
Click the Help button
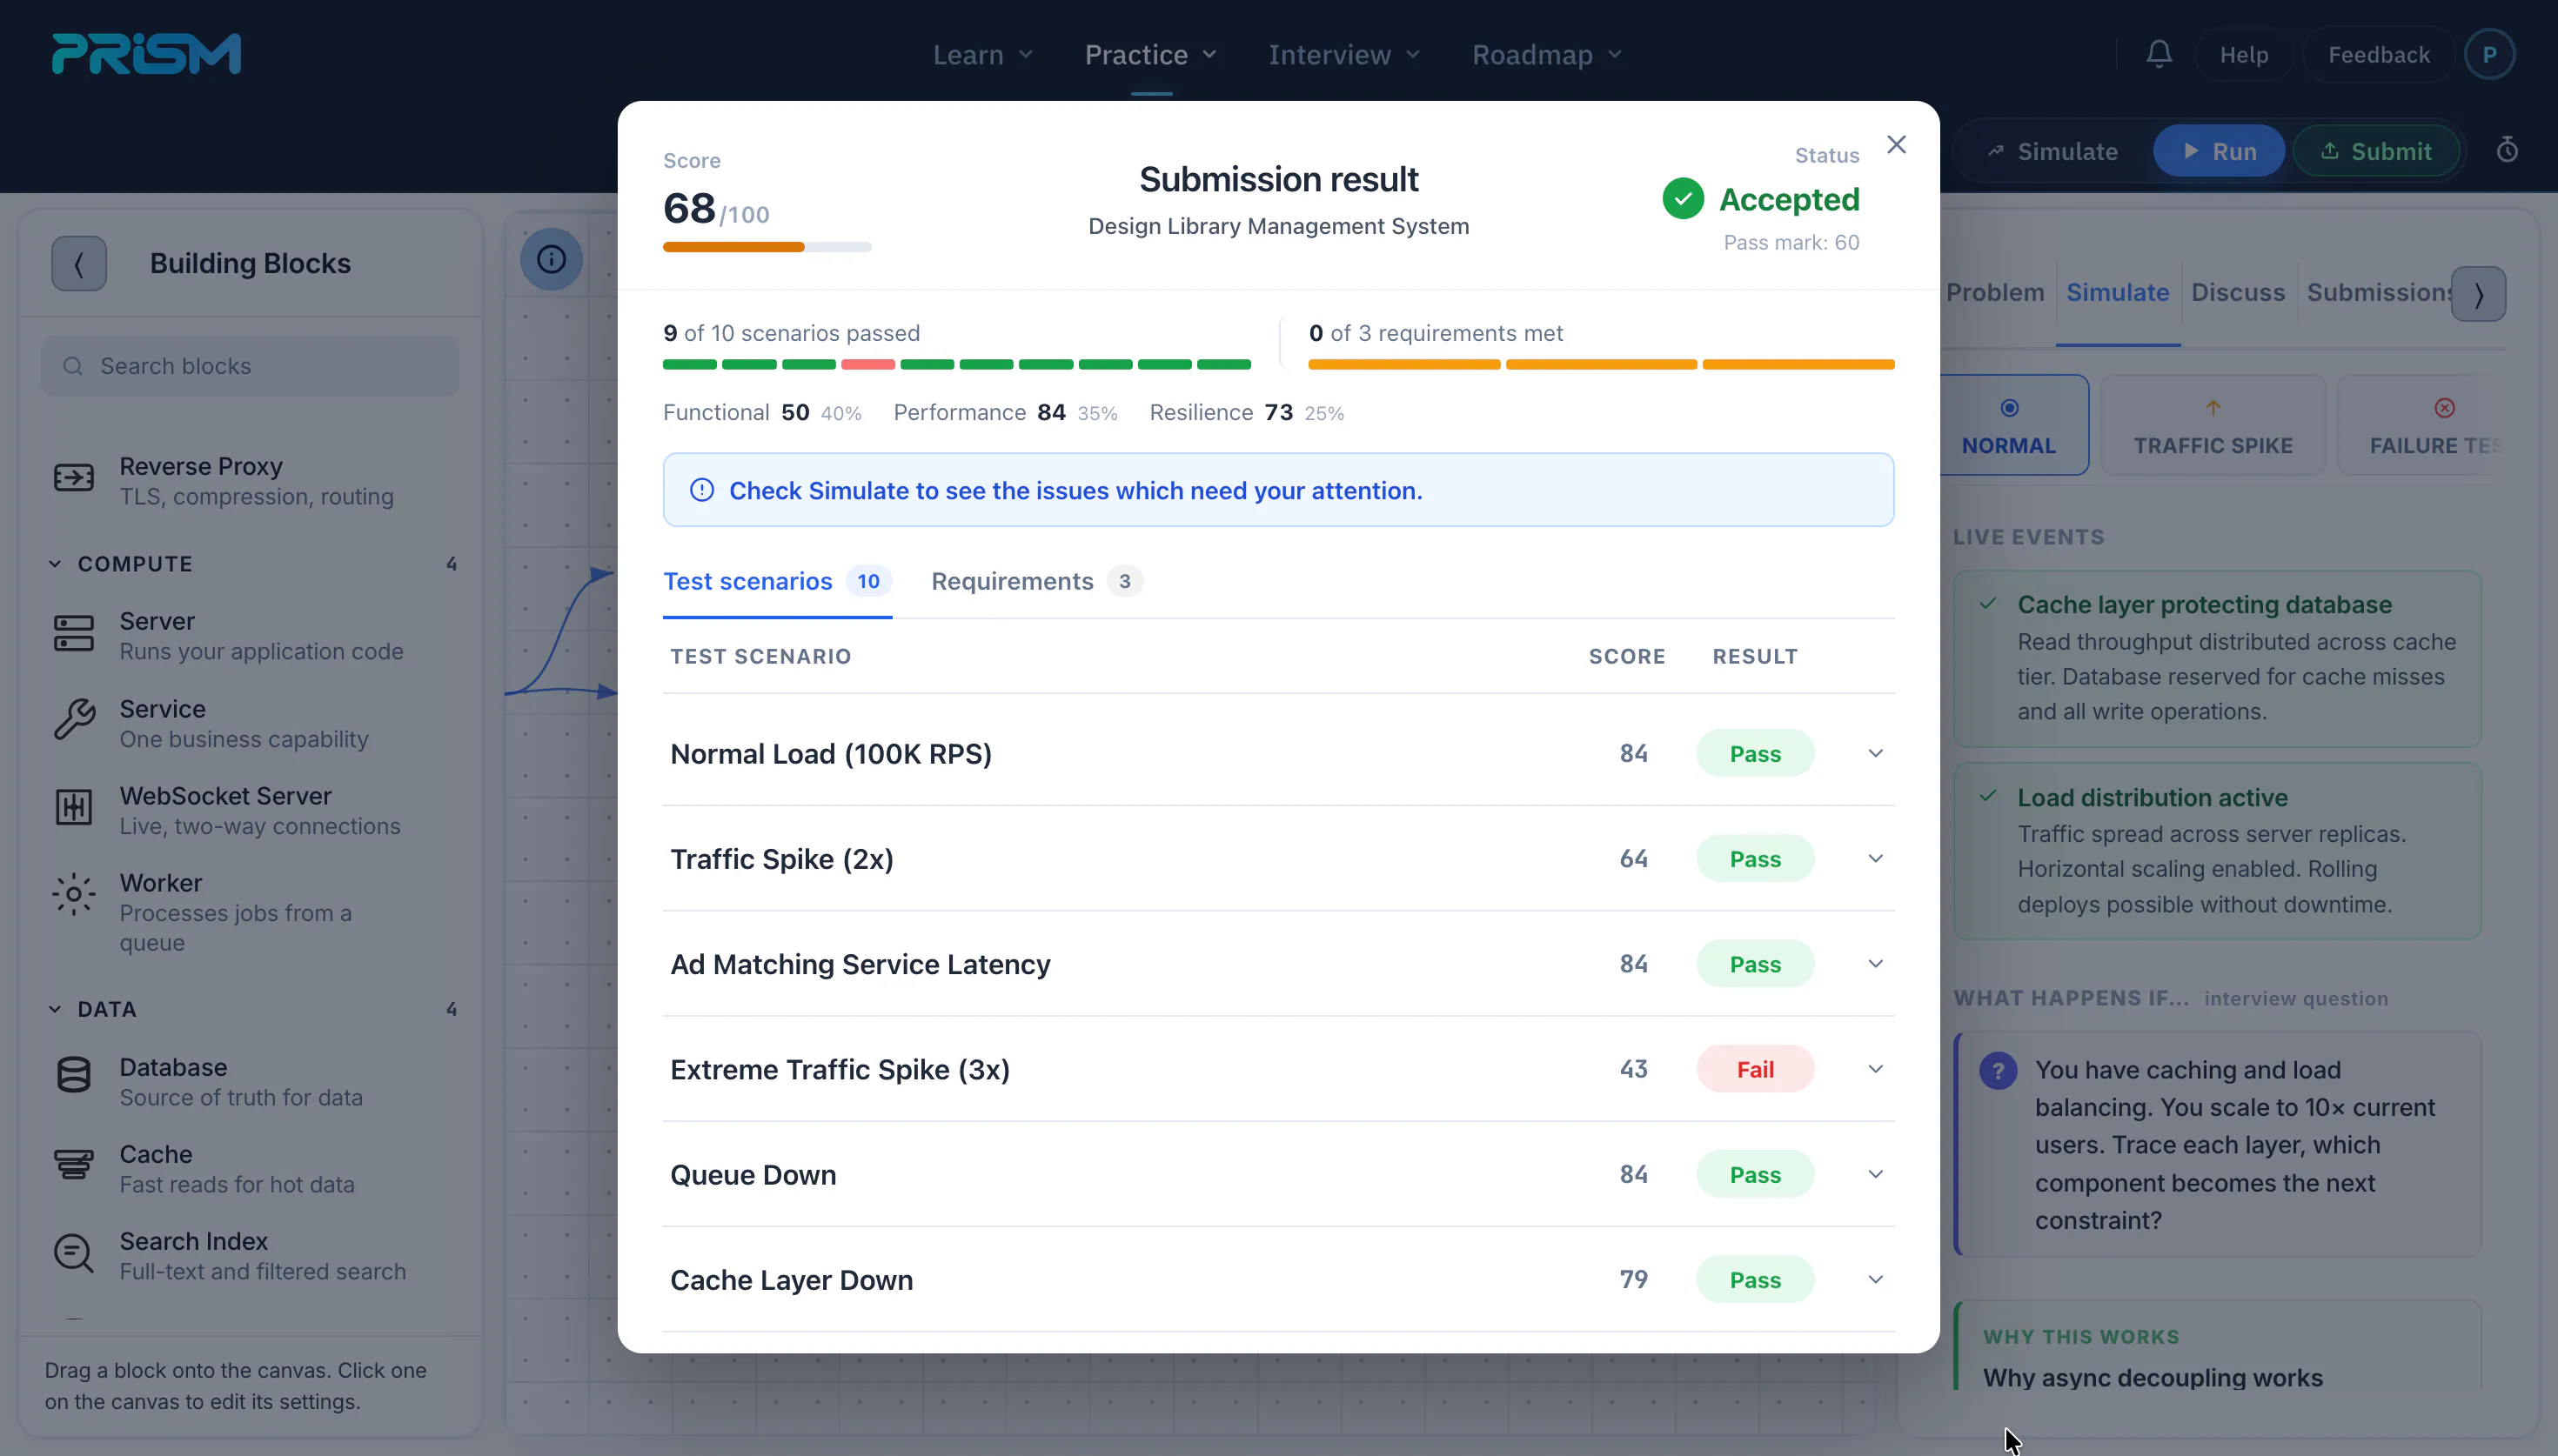pos(2244,54)
